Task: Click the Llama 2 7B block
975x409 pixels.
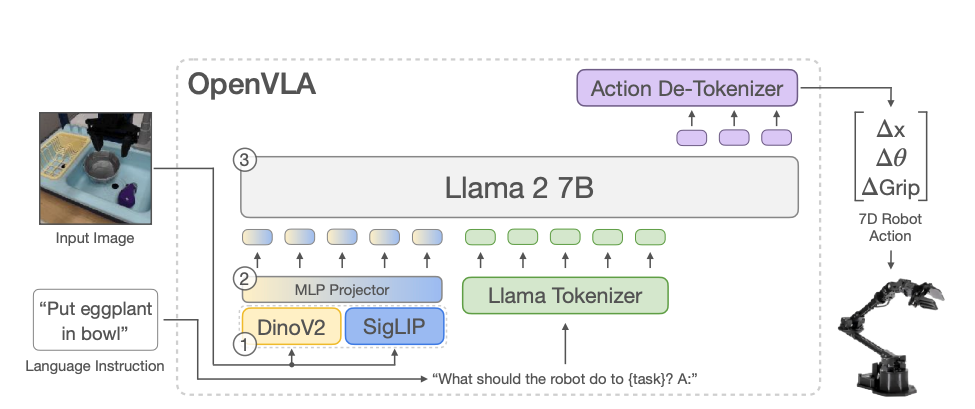Action: [518, 185]
